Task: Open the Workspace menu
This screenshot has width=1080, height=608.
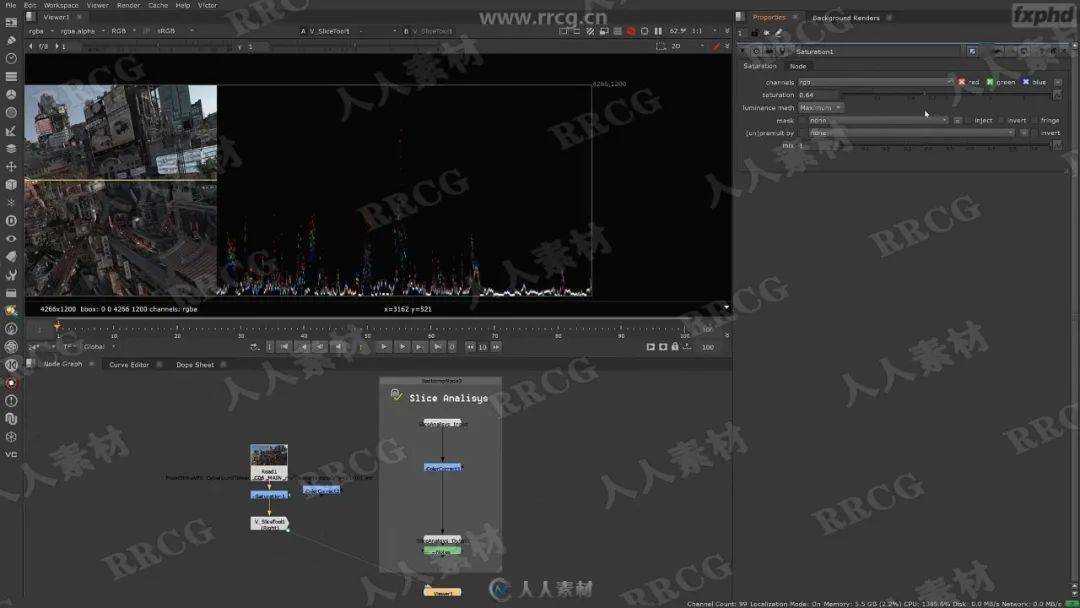Action: [x=60, y=5]
